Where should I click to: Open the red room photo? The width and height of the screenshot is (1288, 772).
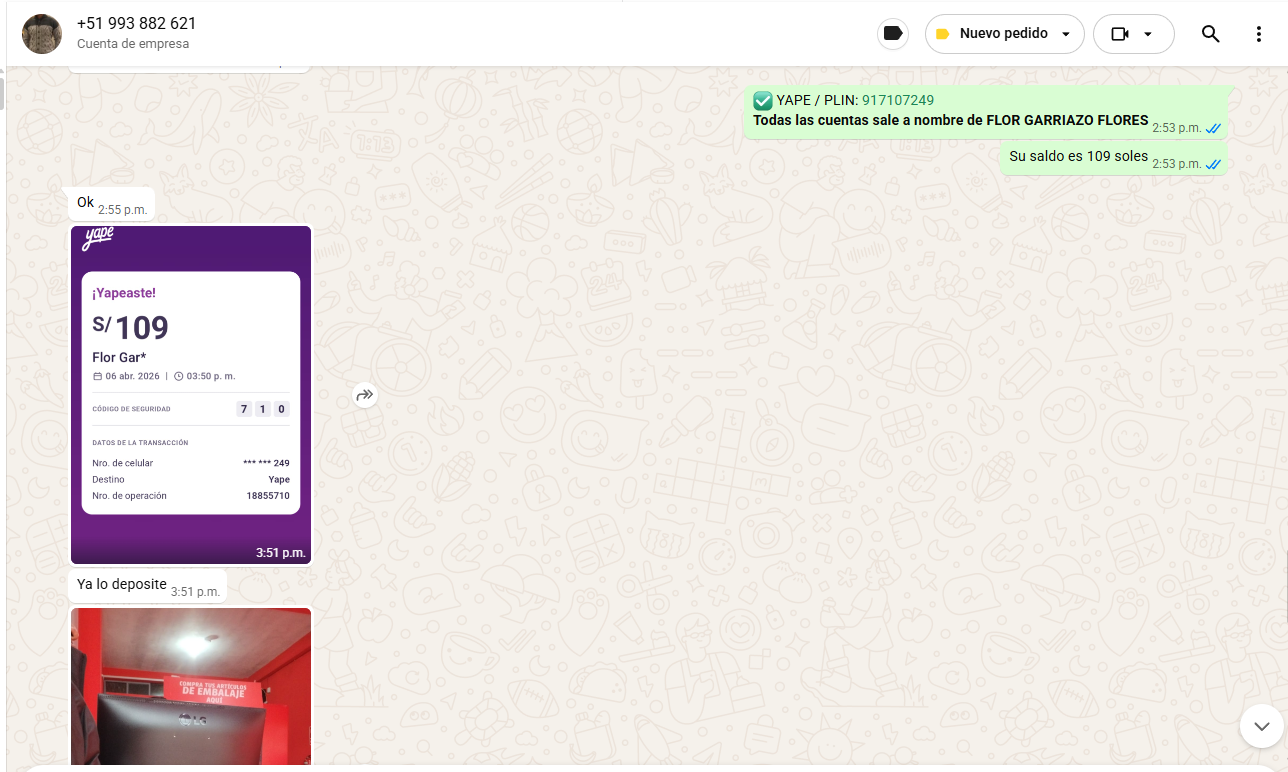pos(191,686)
